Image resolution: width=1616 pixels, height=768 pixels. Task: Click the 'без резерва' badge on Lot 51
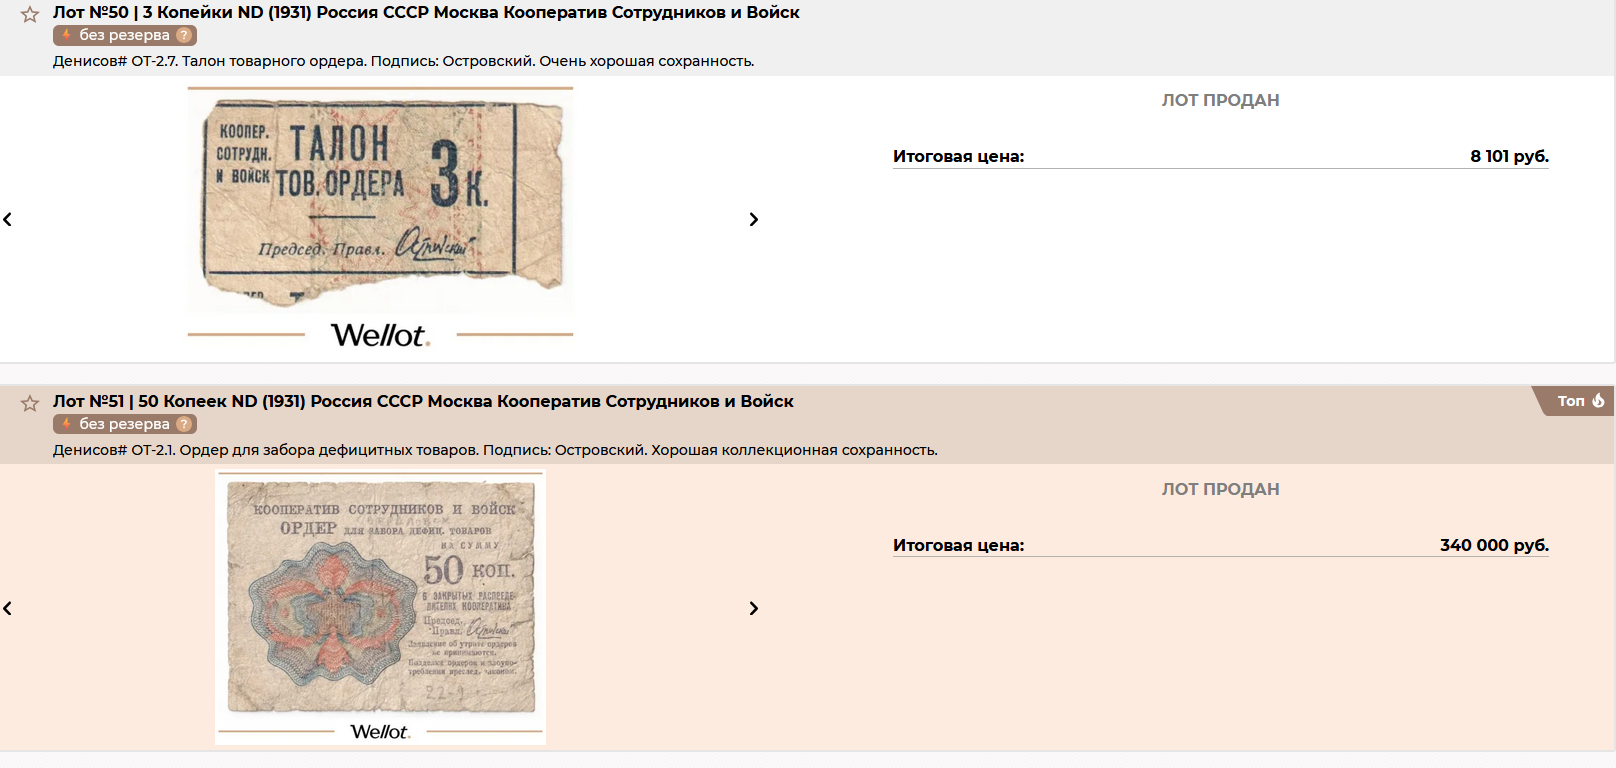click(125, 424)
